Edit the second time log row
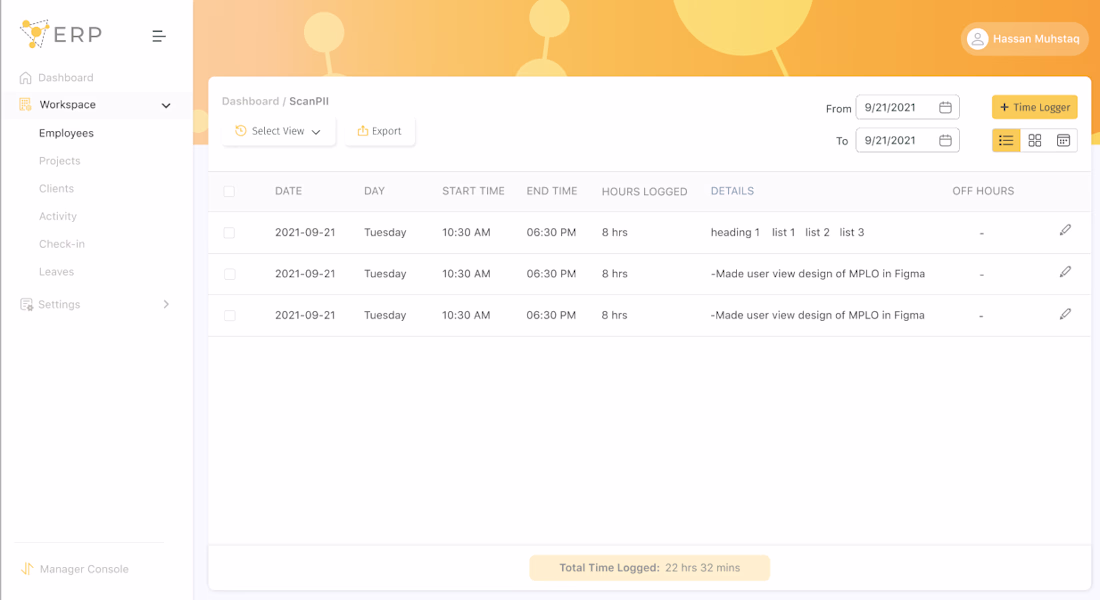1100x600 pixels. (1065, 272)
